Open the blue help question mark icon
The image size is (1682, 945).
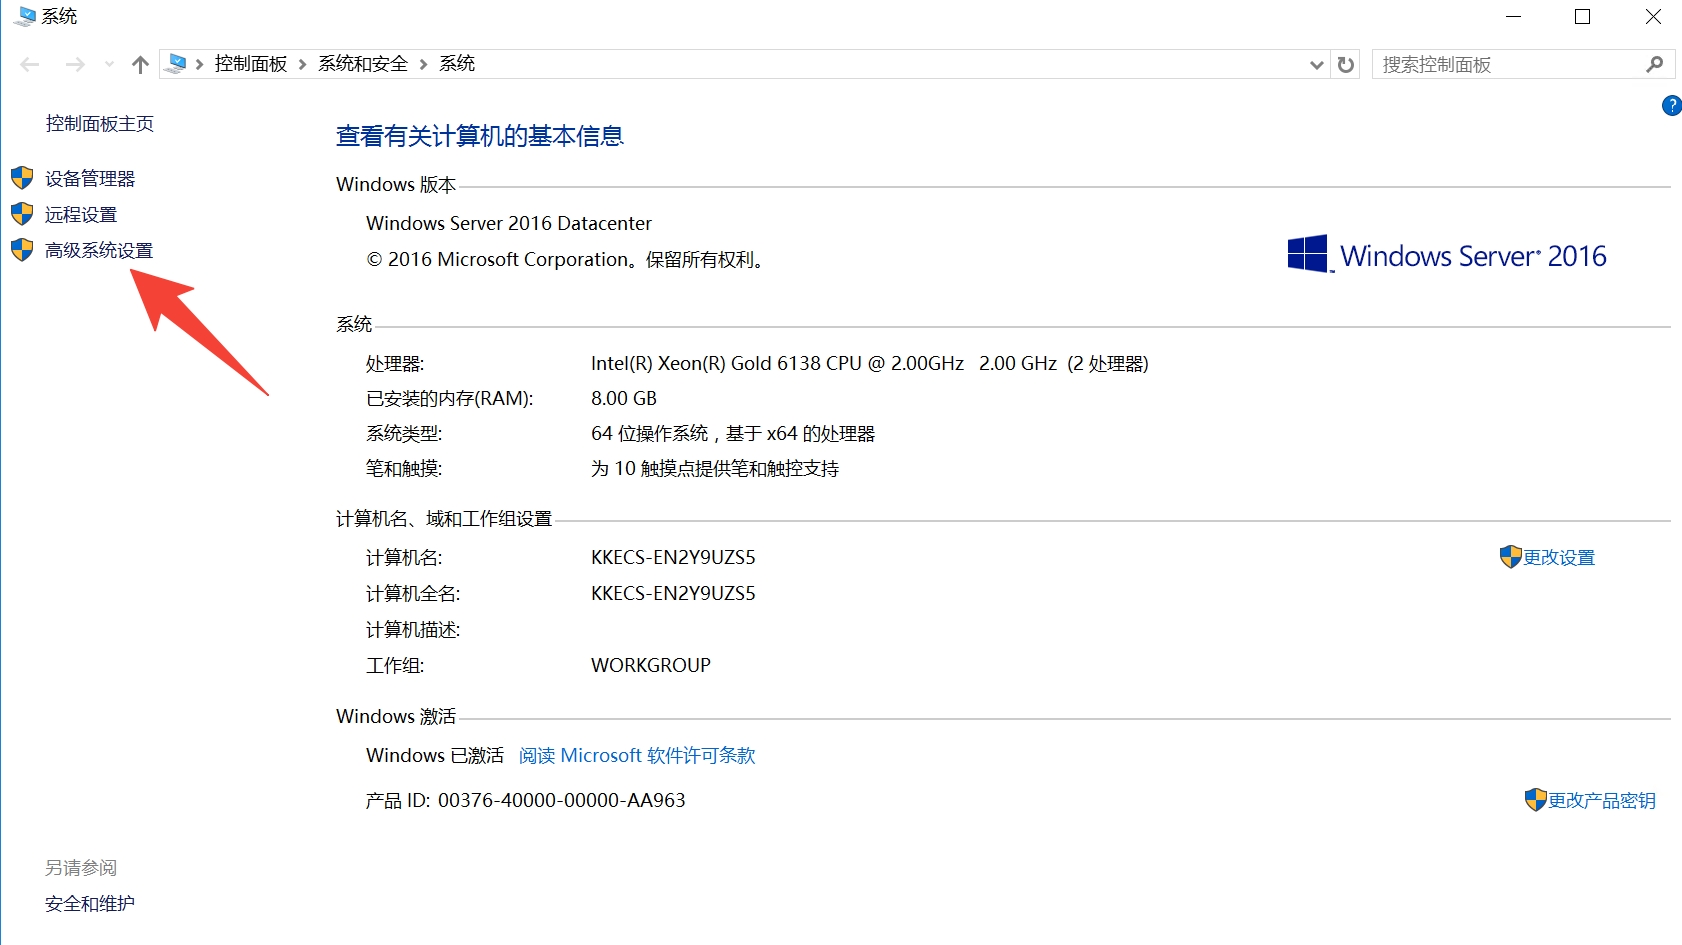1671,106
